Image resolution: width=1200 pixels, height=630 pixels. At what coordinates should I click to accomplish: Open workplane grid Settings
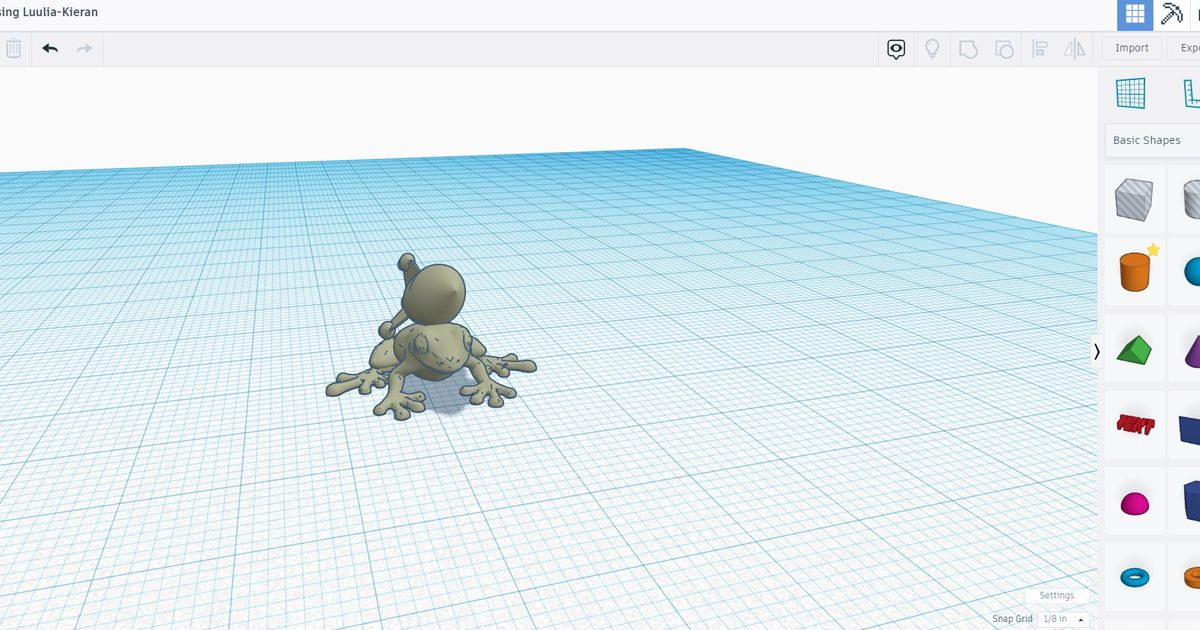click(1056, 595)
